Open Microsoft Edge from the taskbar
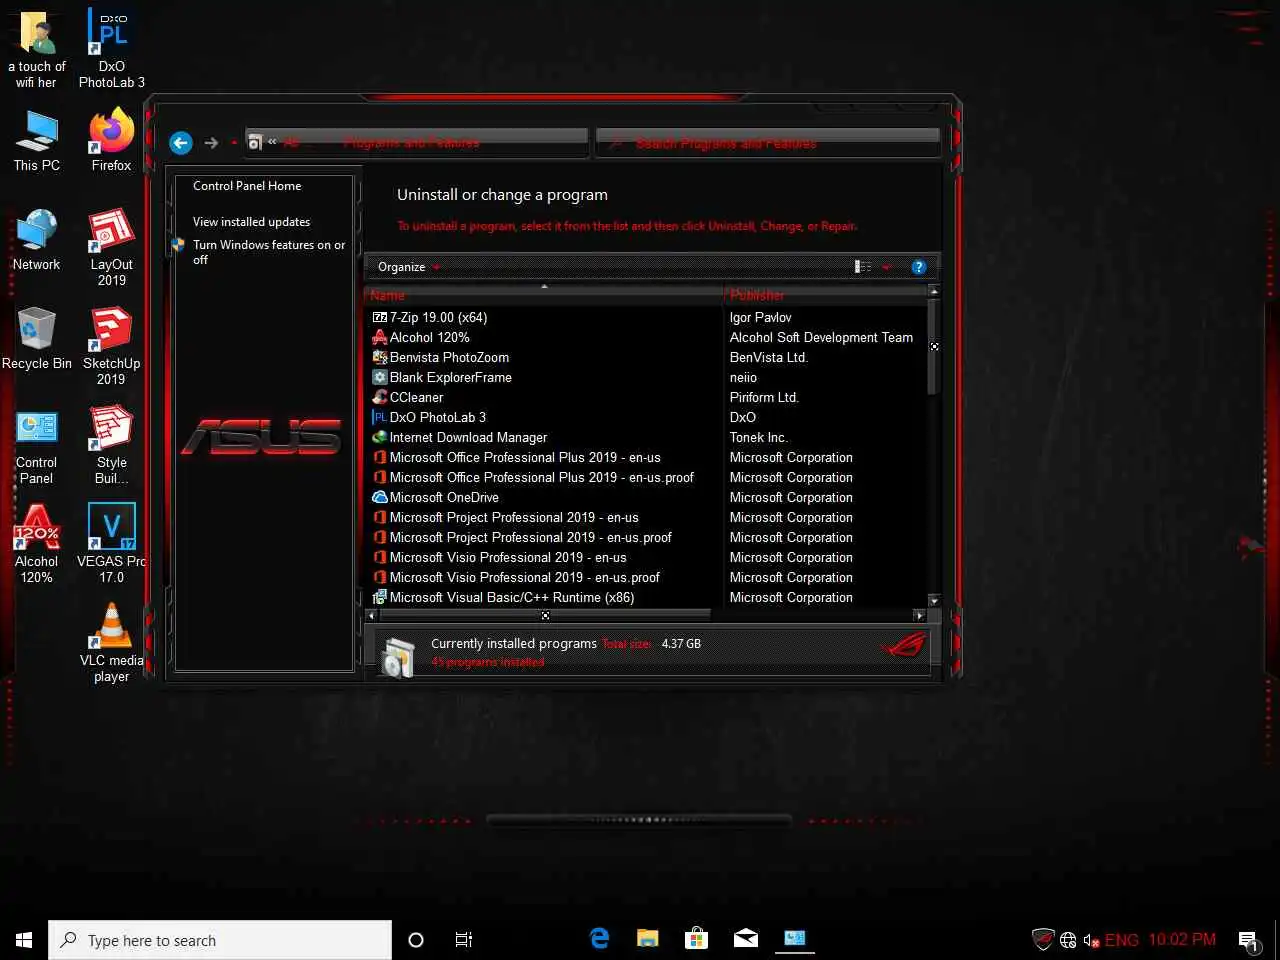The height and width of the screenshot is (960, 1280). pos(599,939)
